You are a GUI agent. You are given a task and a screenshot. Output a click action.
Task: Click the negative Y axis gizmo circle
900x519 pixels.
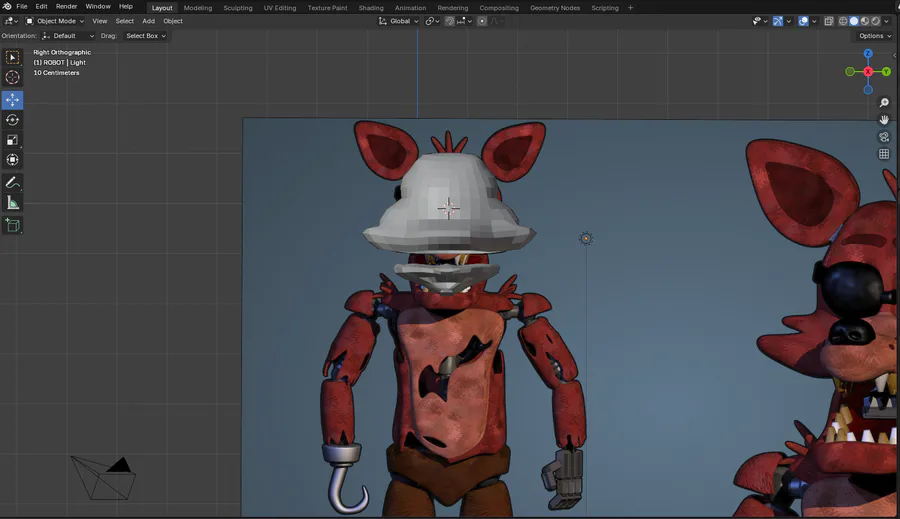849,72
